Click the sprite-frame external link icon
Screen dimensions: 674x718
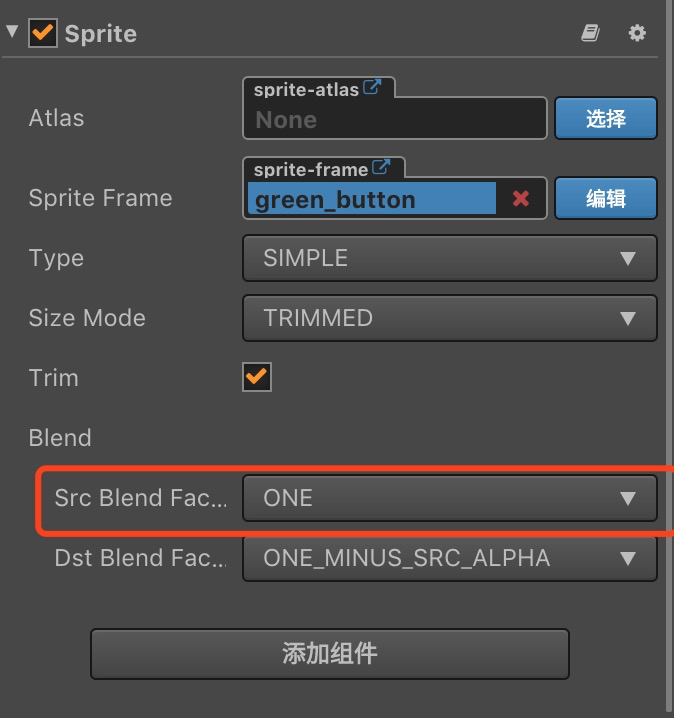[381, 167]
